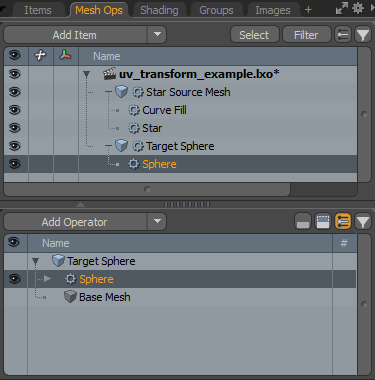Click the horizontal scrollbar under the item list
This screenshot has height=380, width=375.
point(147,189)
